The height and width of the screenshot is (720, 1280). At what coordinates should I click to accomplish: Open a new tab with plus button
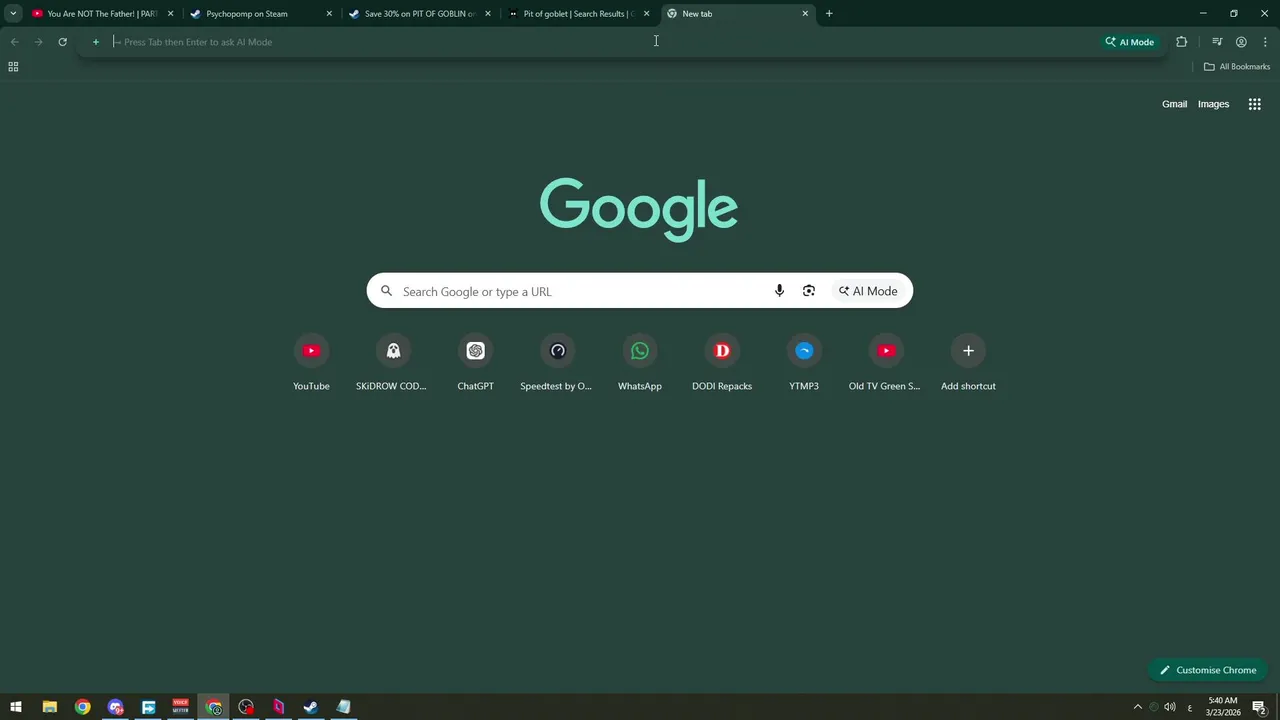point(829,14)
